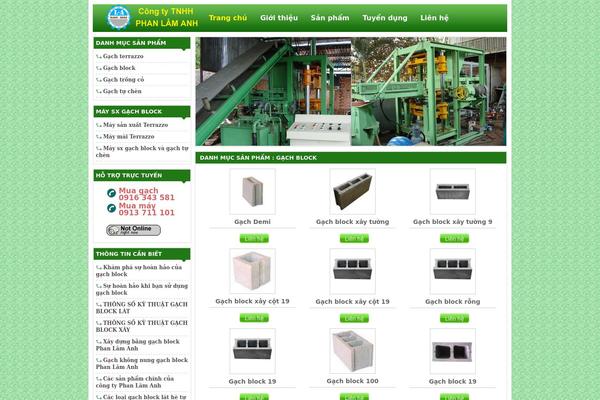
Task: Open the Liên hệ menu item
Action: tap(434, 18)
